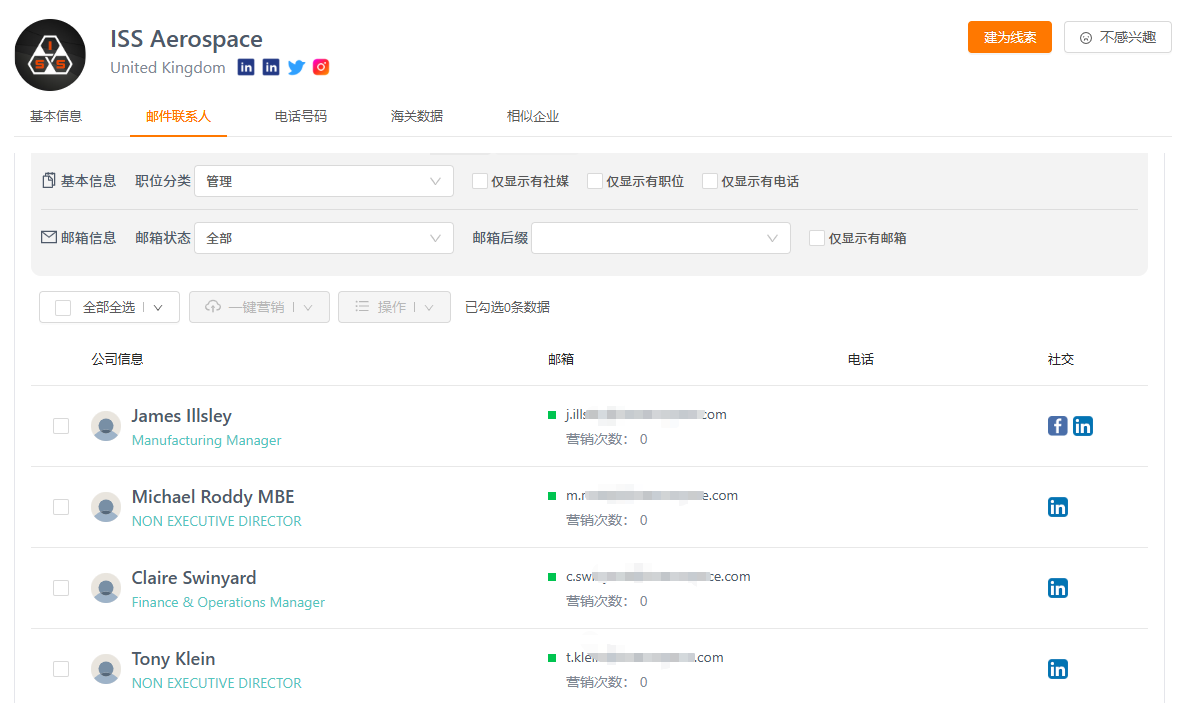Click the ISS Aerospace company title

[186, 38]
